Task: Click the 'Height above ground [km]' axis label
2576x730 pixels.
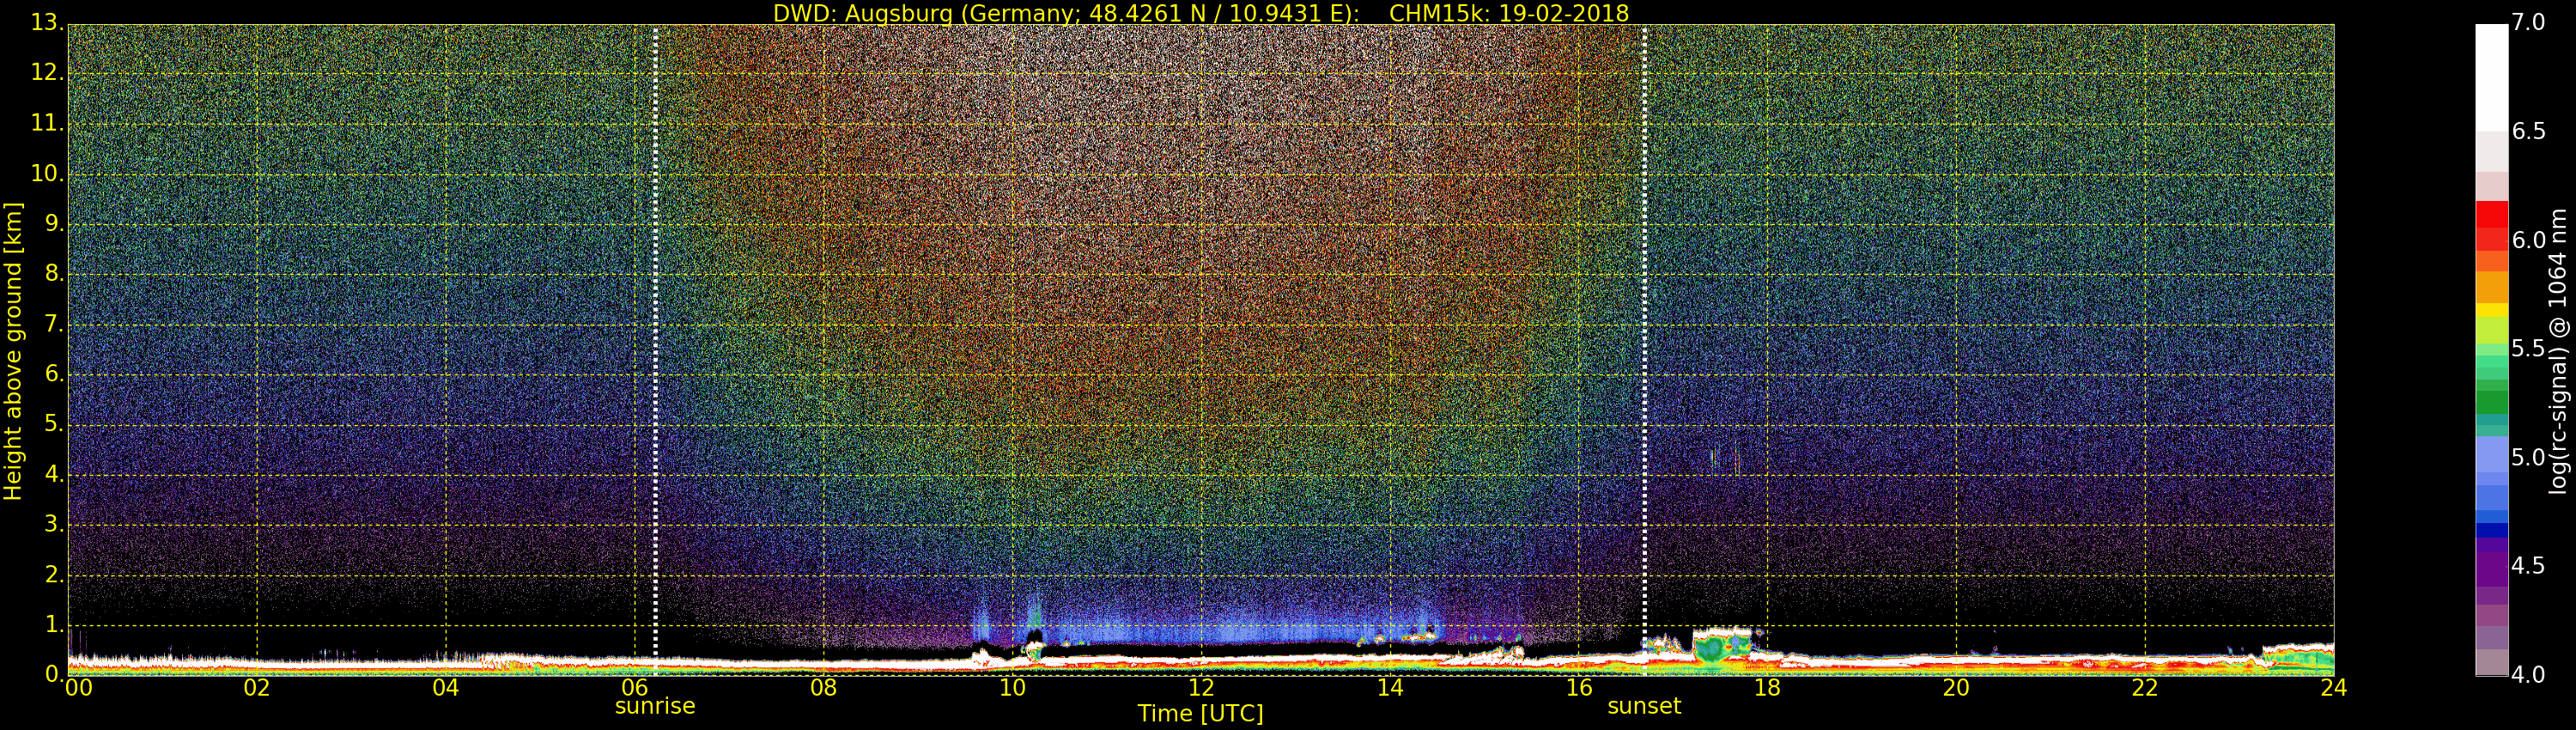Action: point(13,350)
